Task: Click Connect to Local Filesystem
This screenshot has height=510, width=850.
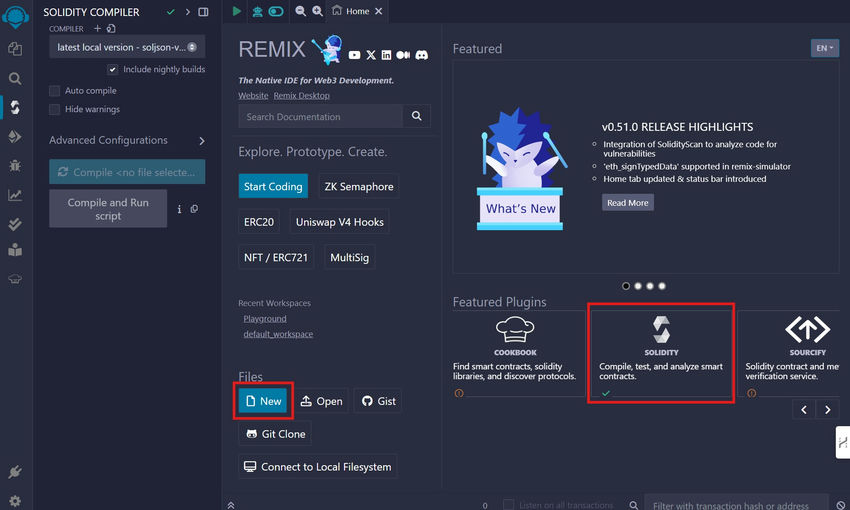Action: click(318, 467)
